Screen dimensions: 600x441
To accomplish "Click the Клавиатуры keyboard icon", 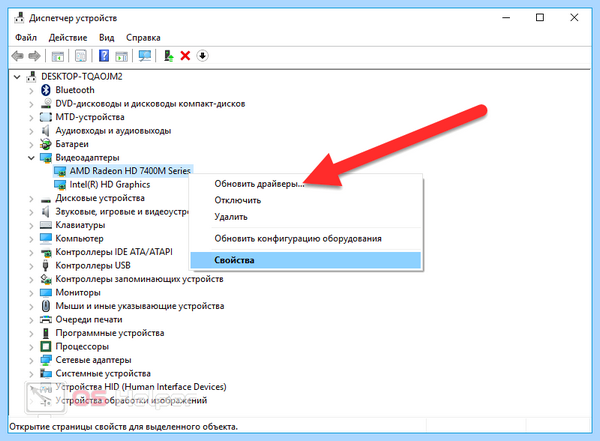I will pos(46,225).
